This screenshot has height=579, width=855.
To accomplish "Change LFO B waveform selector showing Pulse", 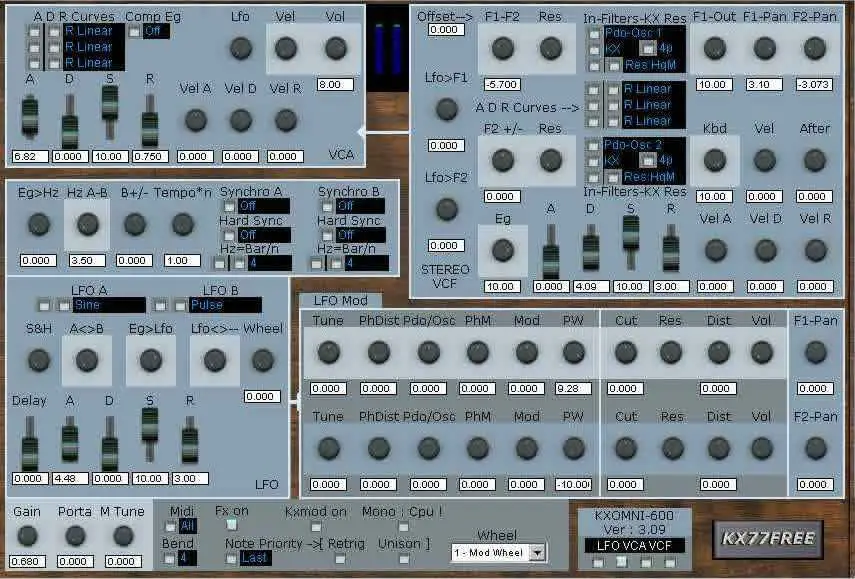I will 225,305.
